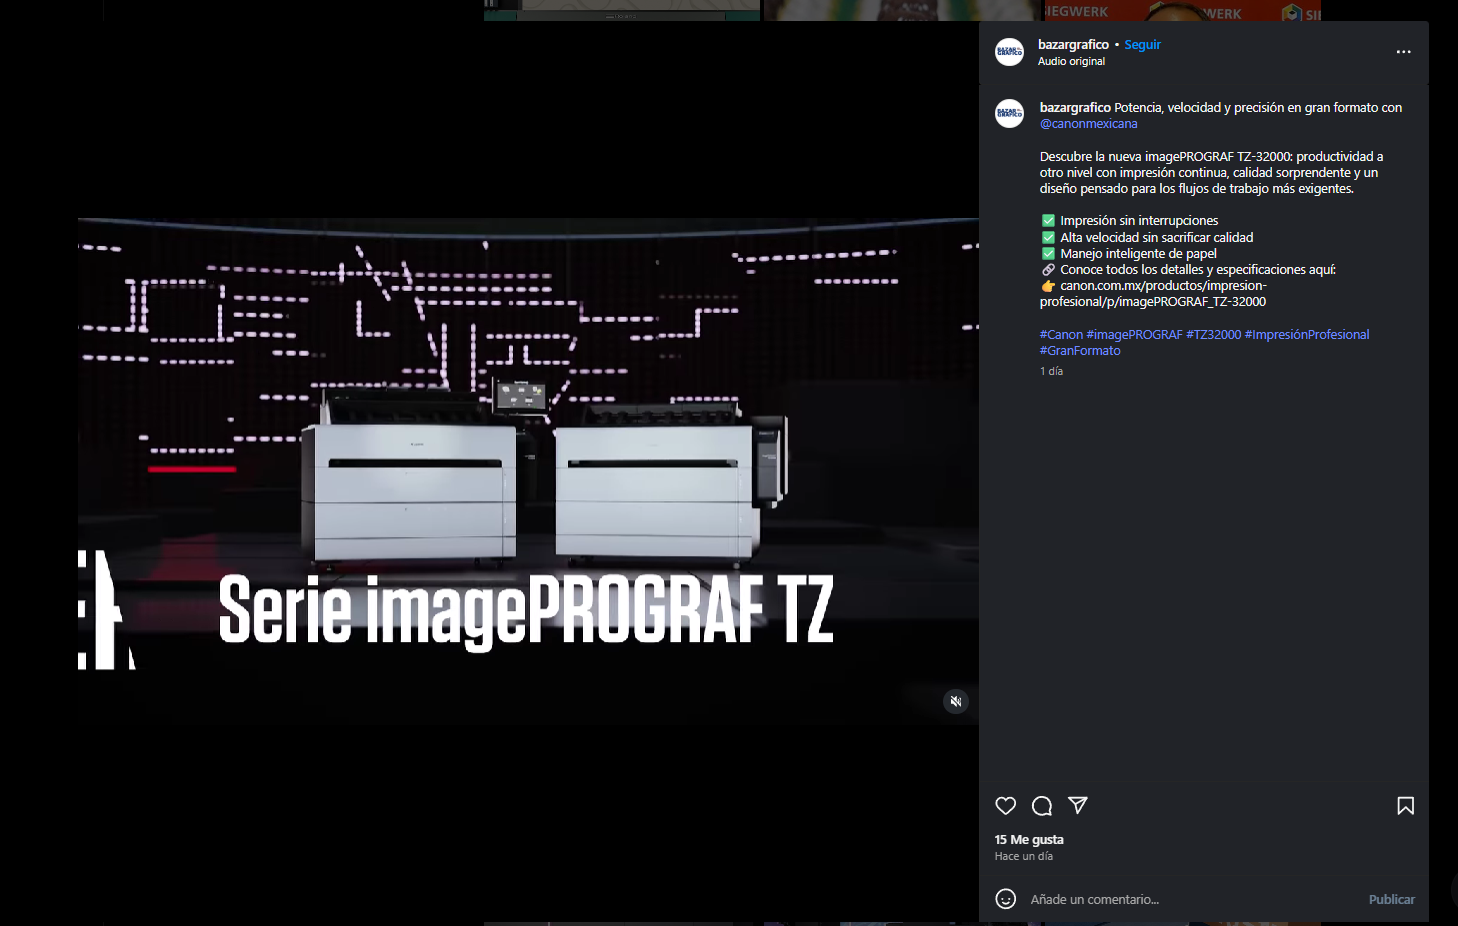Unmute the video audio
This screenshot has width=1458, height=926.
tap(956, 701)
